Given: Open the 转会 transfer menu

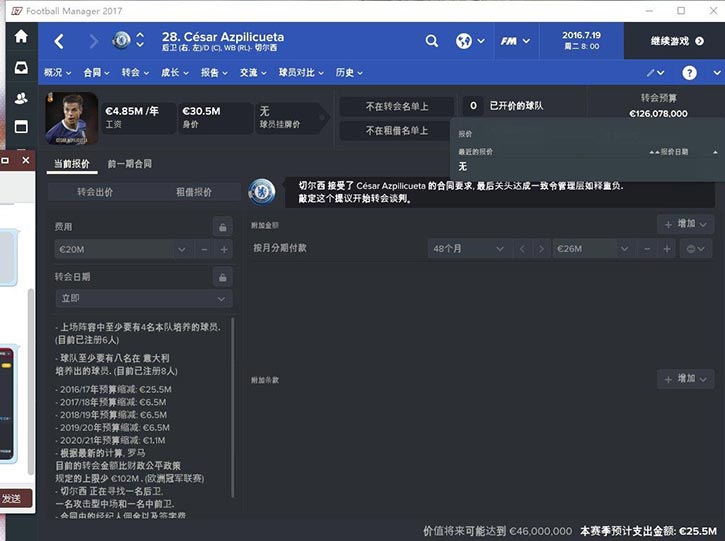Looking at the screenshot, I should click(x=135, y=73).
